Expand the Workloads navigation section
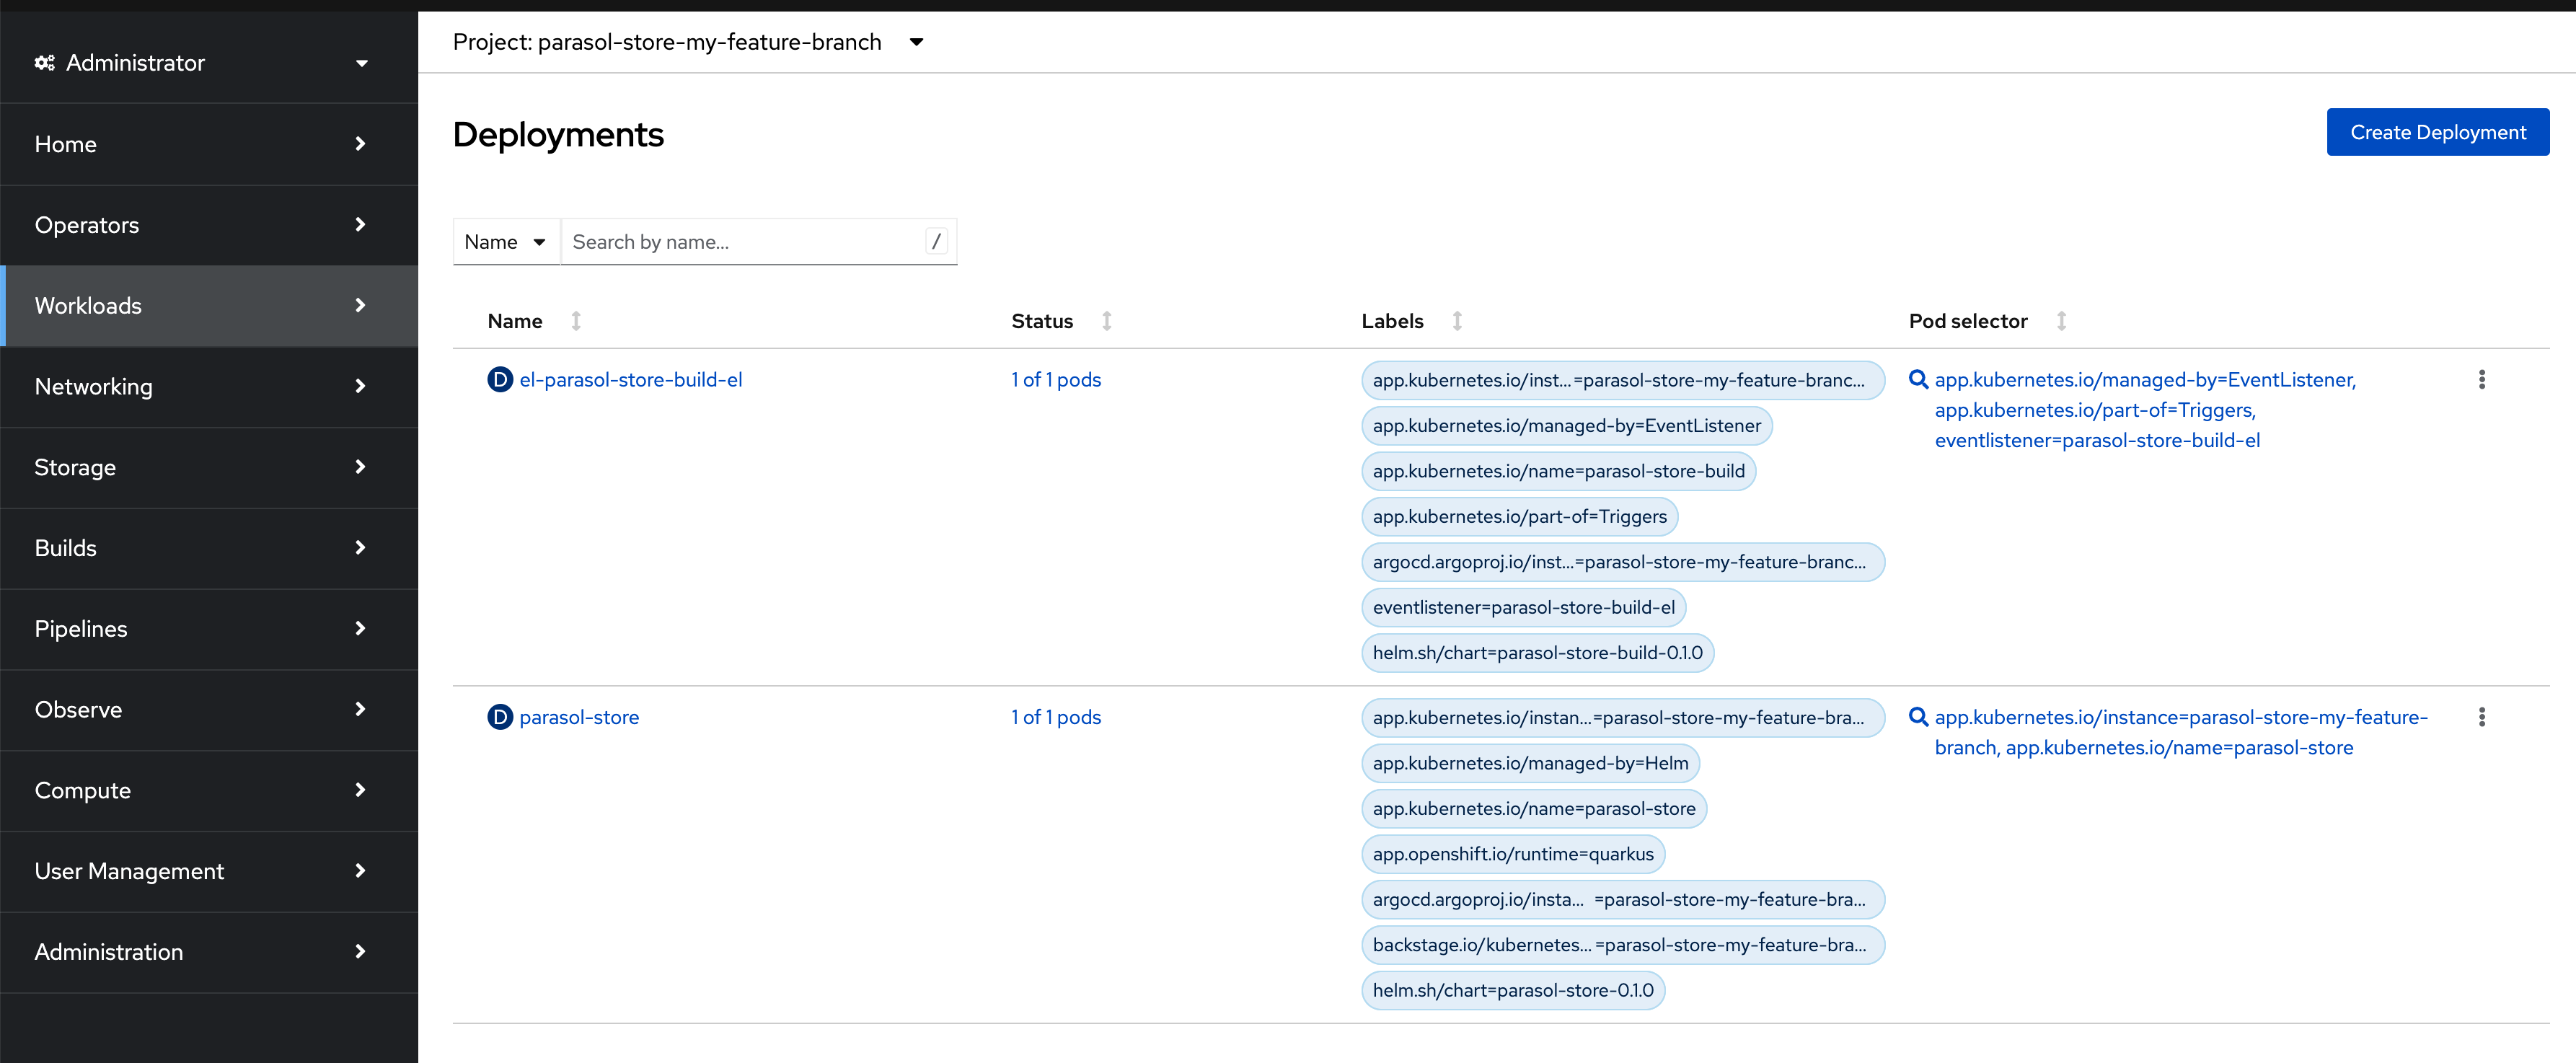The image size is (2576, 1063). point(208,306)
